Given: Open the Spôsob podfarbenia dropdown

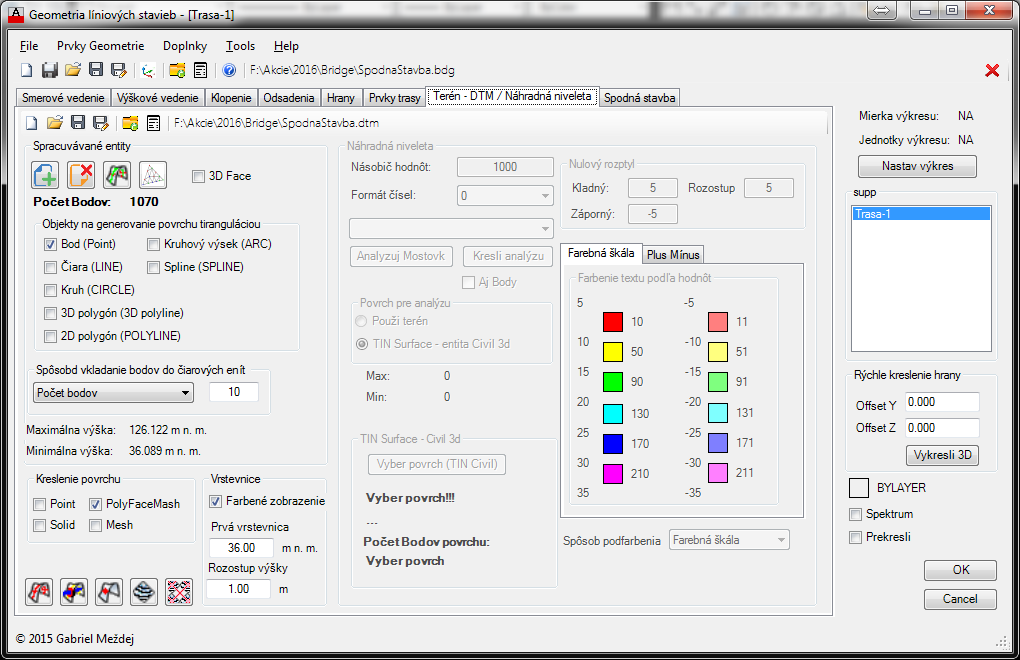Looking at the screenshot, I should coord(729,540).
